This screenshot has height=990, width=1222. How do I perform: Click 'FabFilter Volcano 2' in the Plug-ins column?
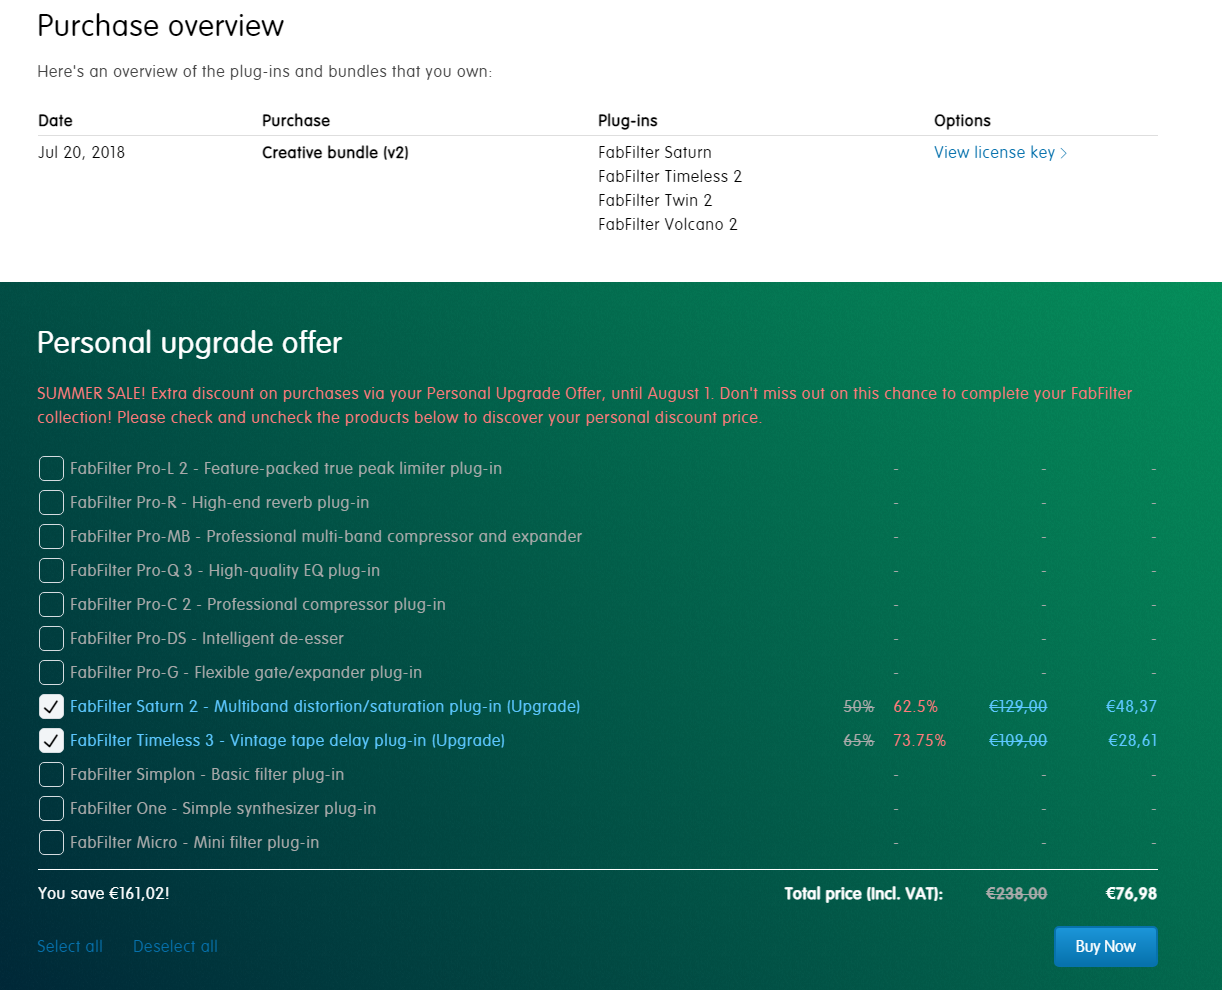click(668, 224)
